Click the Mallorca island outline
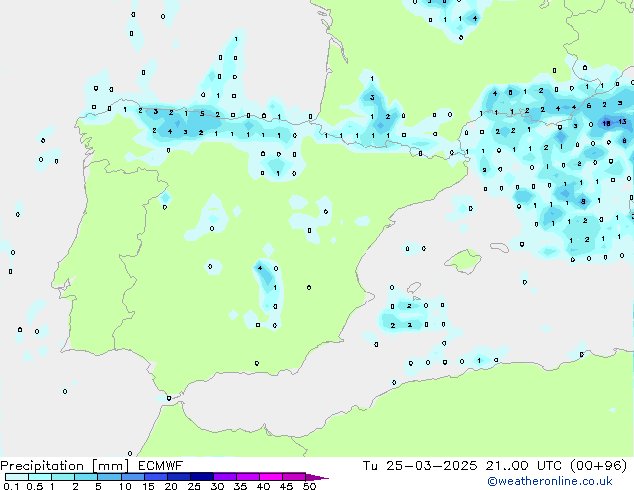The height and width of the screenshot is (490, 634). point(463,261)
